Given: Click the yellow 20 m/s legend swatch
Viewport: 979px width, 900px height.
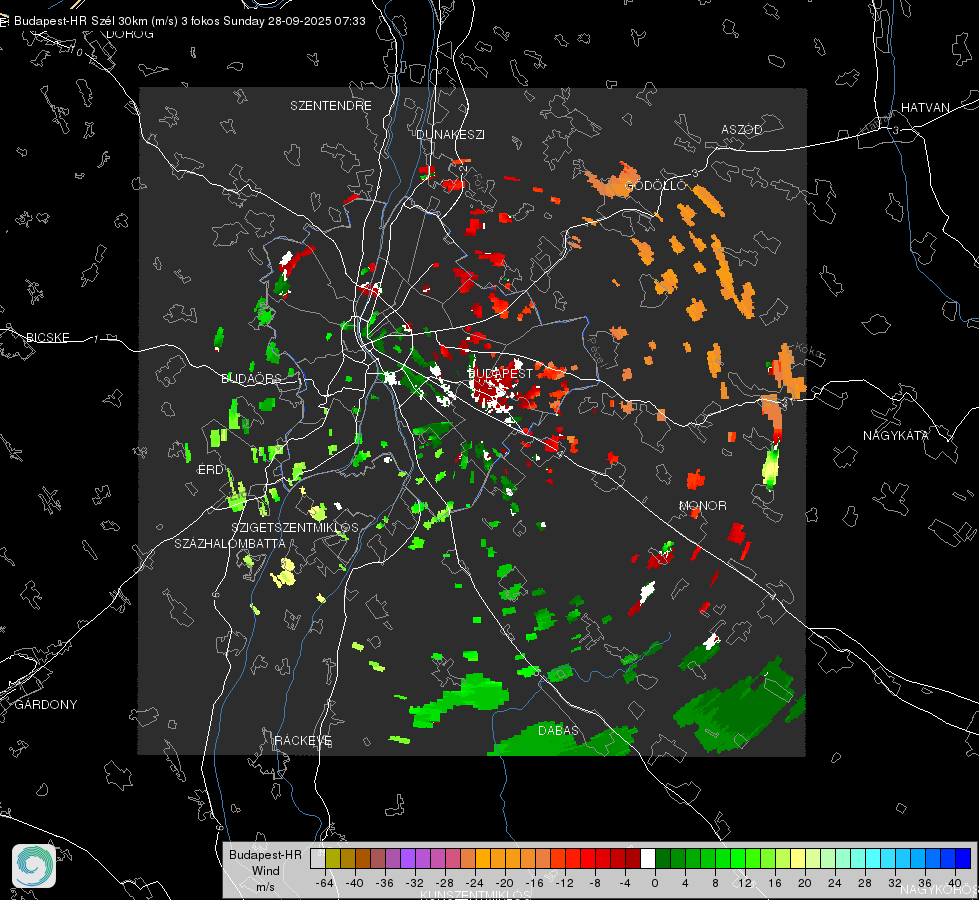Looking at the screenshot, I should tap(798, 858).
